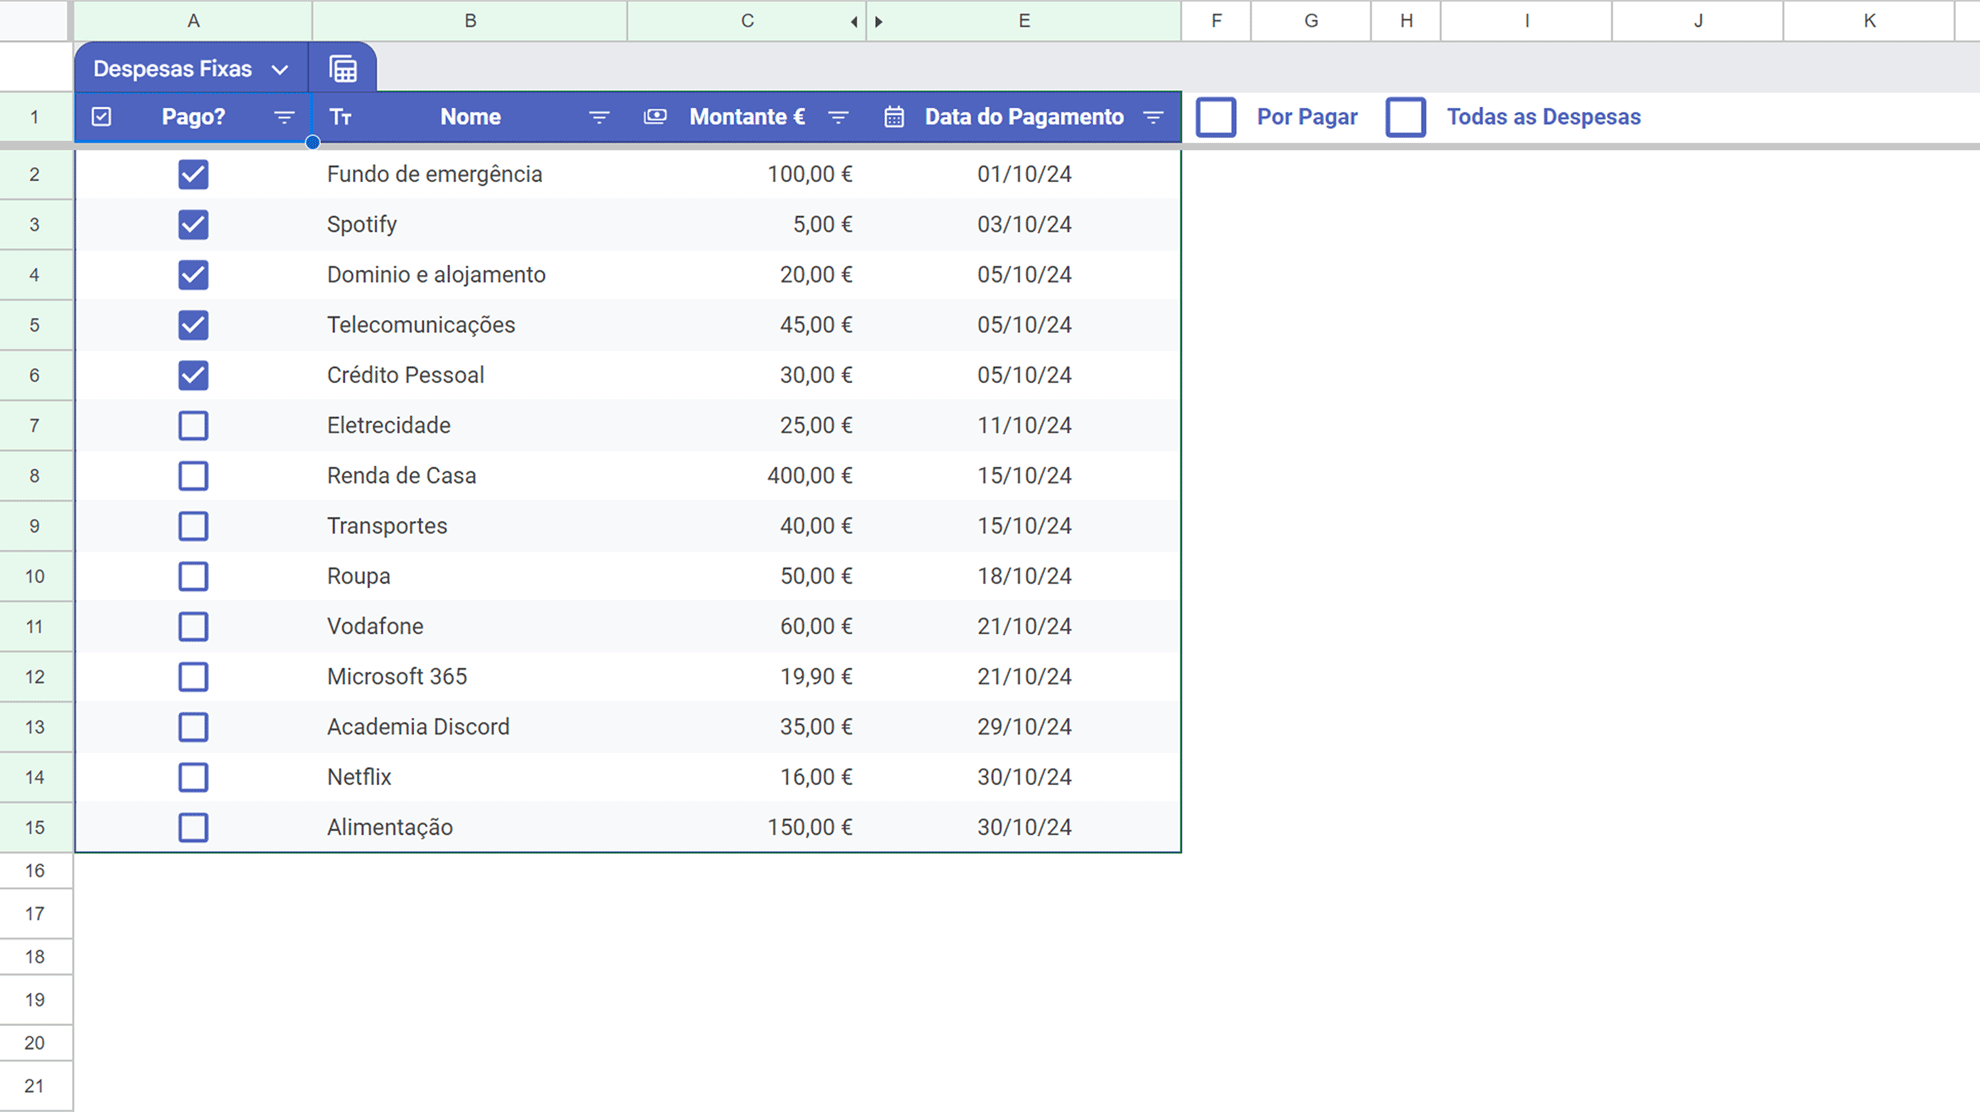Open filter icon in Montante € column
Viewport: 1980px width, 1112px height.
pos(839,117)
